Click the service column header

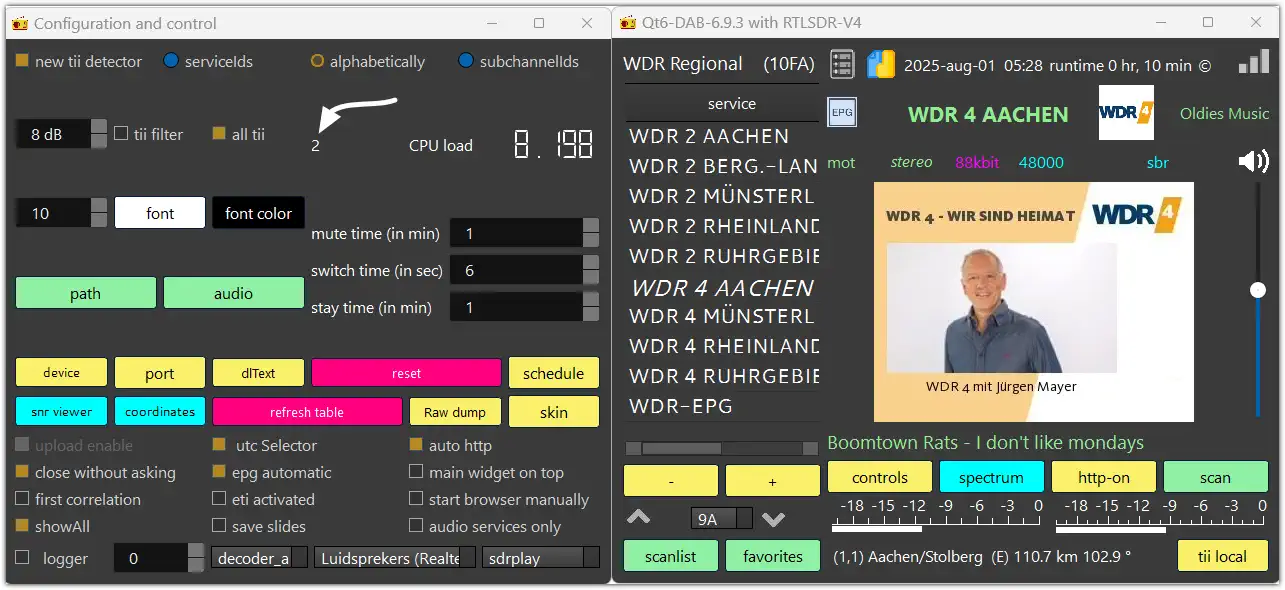[731, 103]
